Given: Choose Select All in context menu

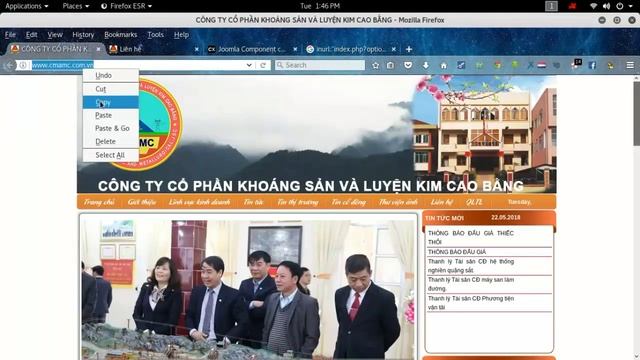Looking at the screenshot, I should (x=111, y=155).
